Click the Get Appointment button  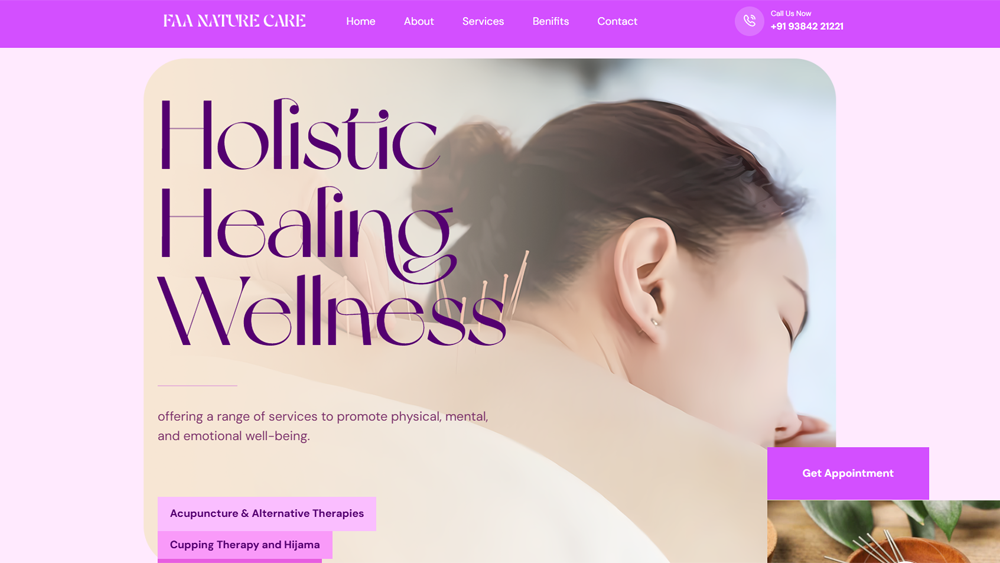click(x=848, y=473)
